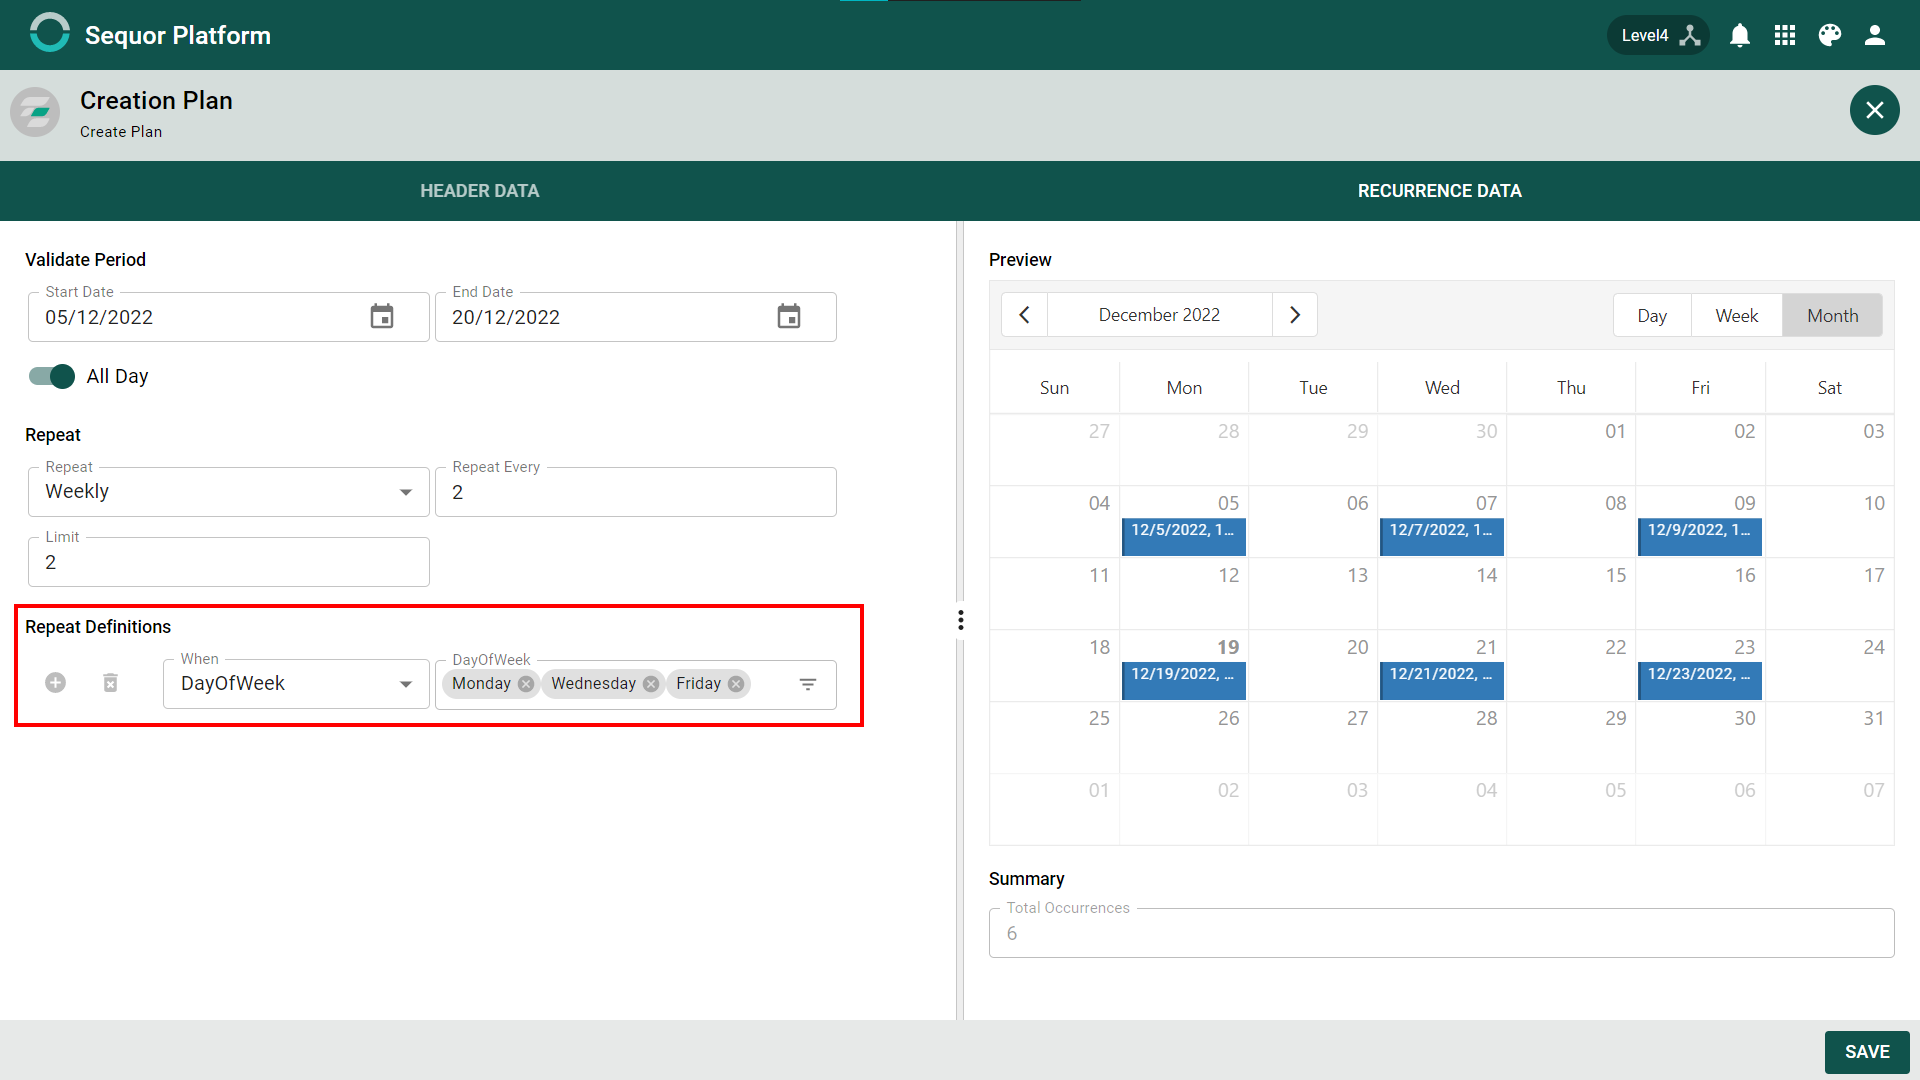Click the Repeat Every field

(x=636, y=492)
